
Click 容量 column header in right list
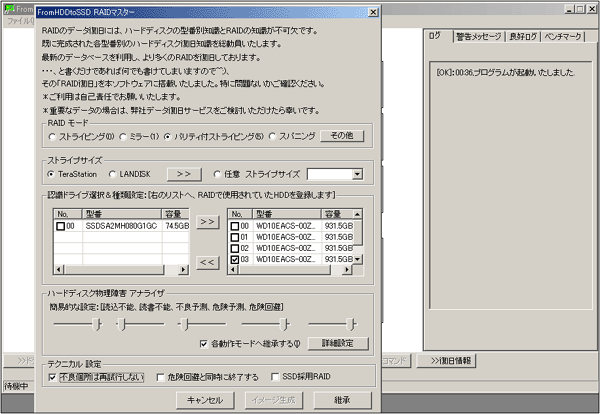click(337, 214)
